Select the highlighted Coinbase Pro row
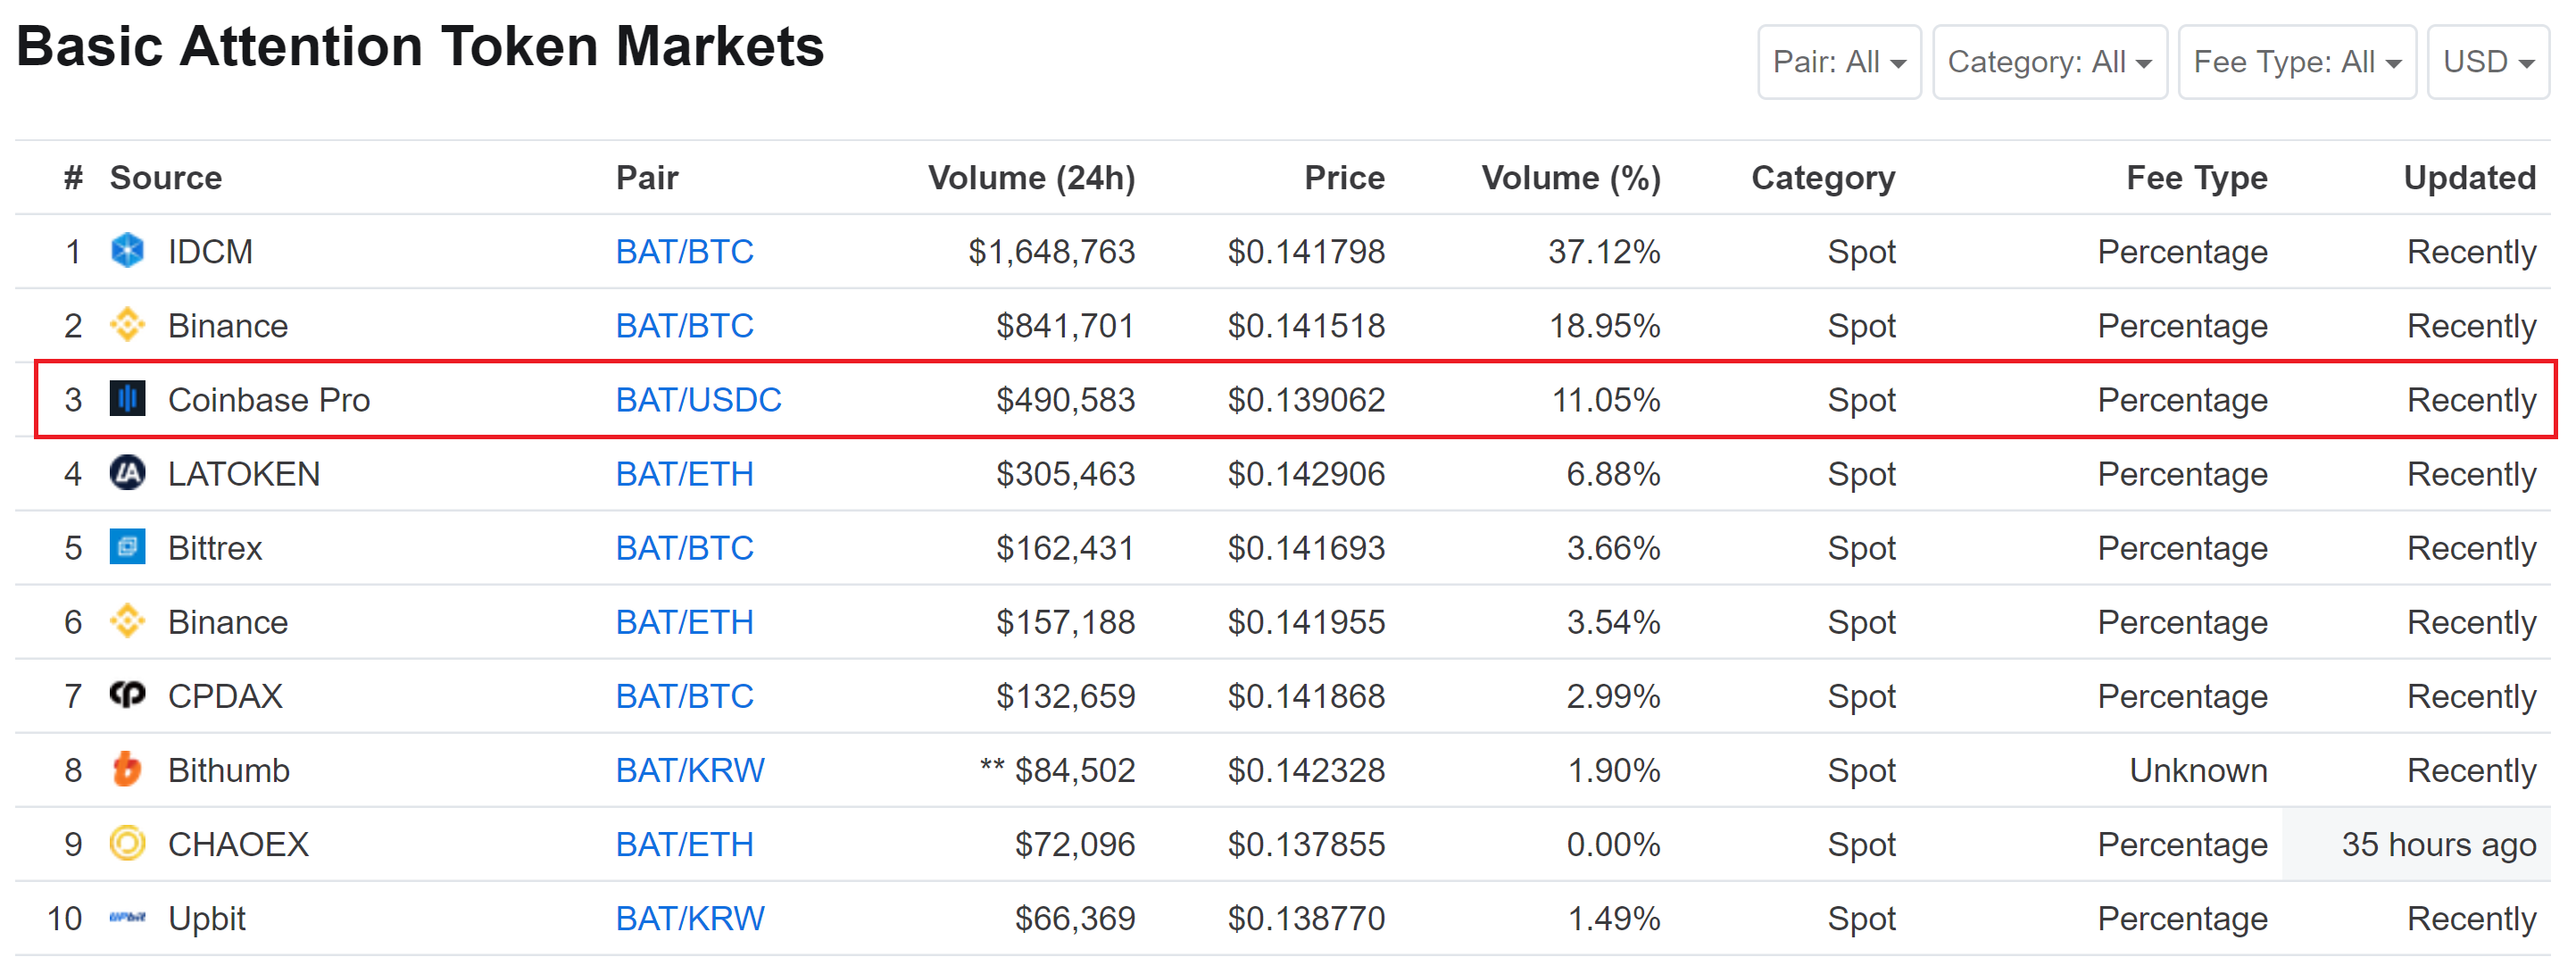The width and height of the screenshot is (2576, 957). [1500, 399]
